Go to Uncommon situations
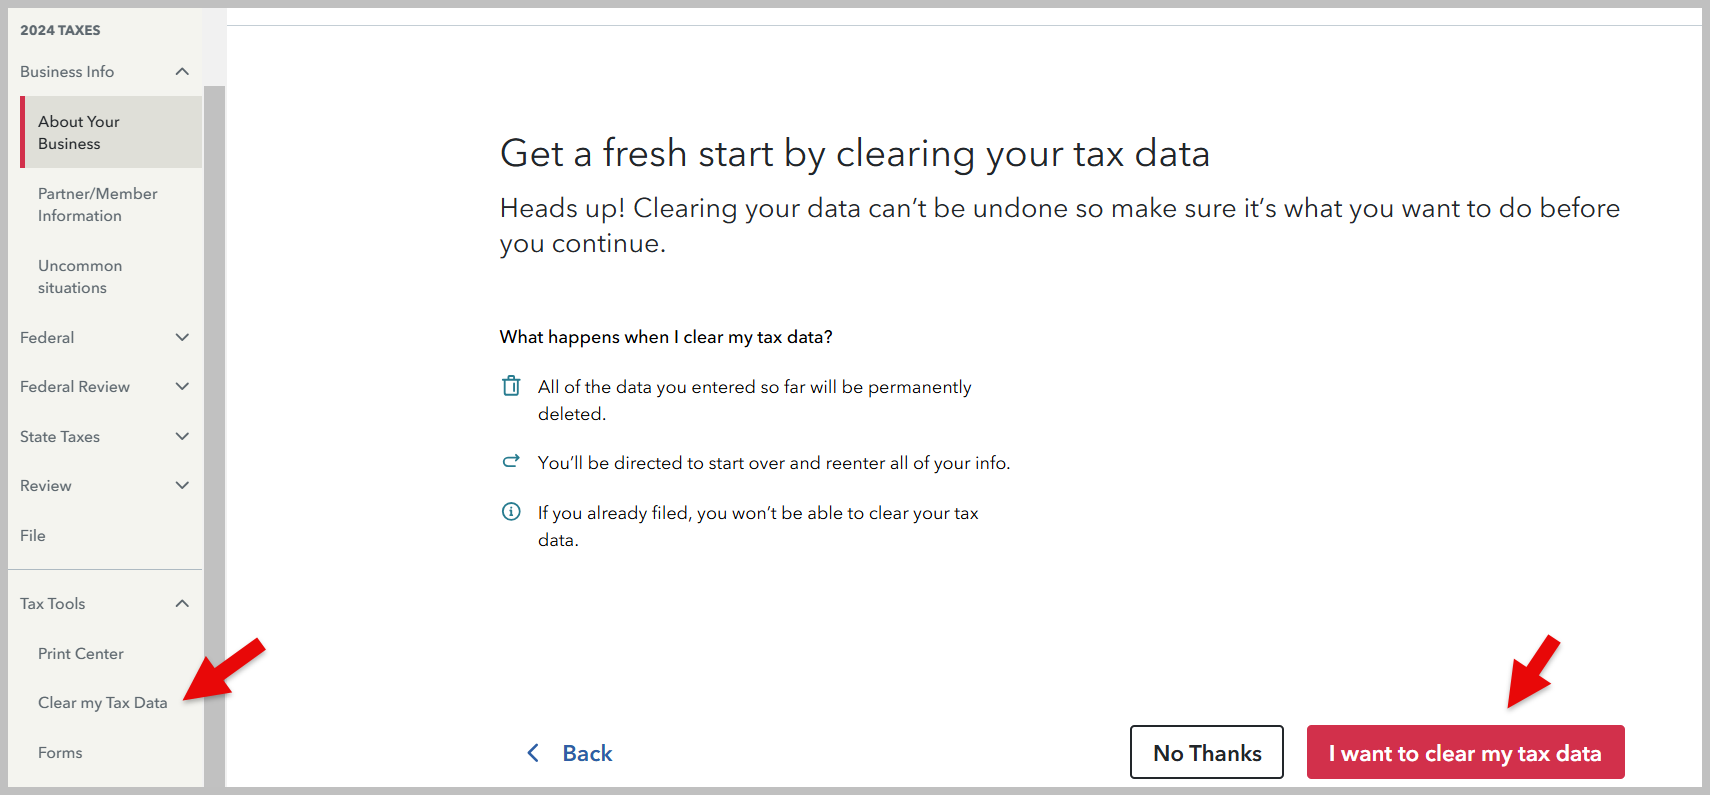Screen dimensions: 1710x795 80,276
